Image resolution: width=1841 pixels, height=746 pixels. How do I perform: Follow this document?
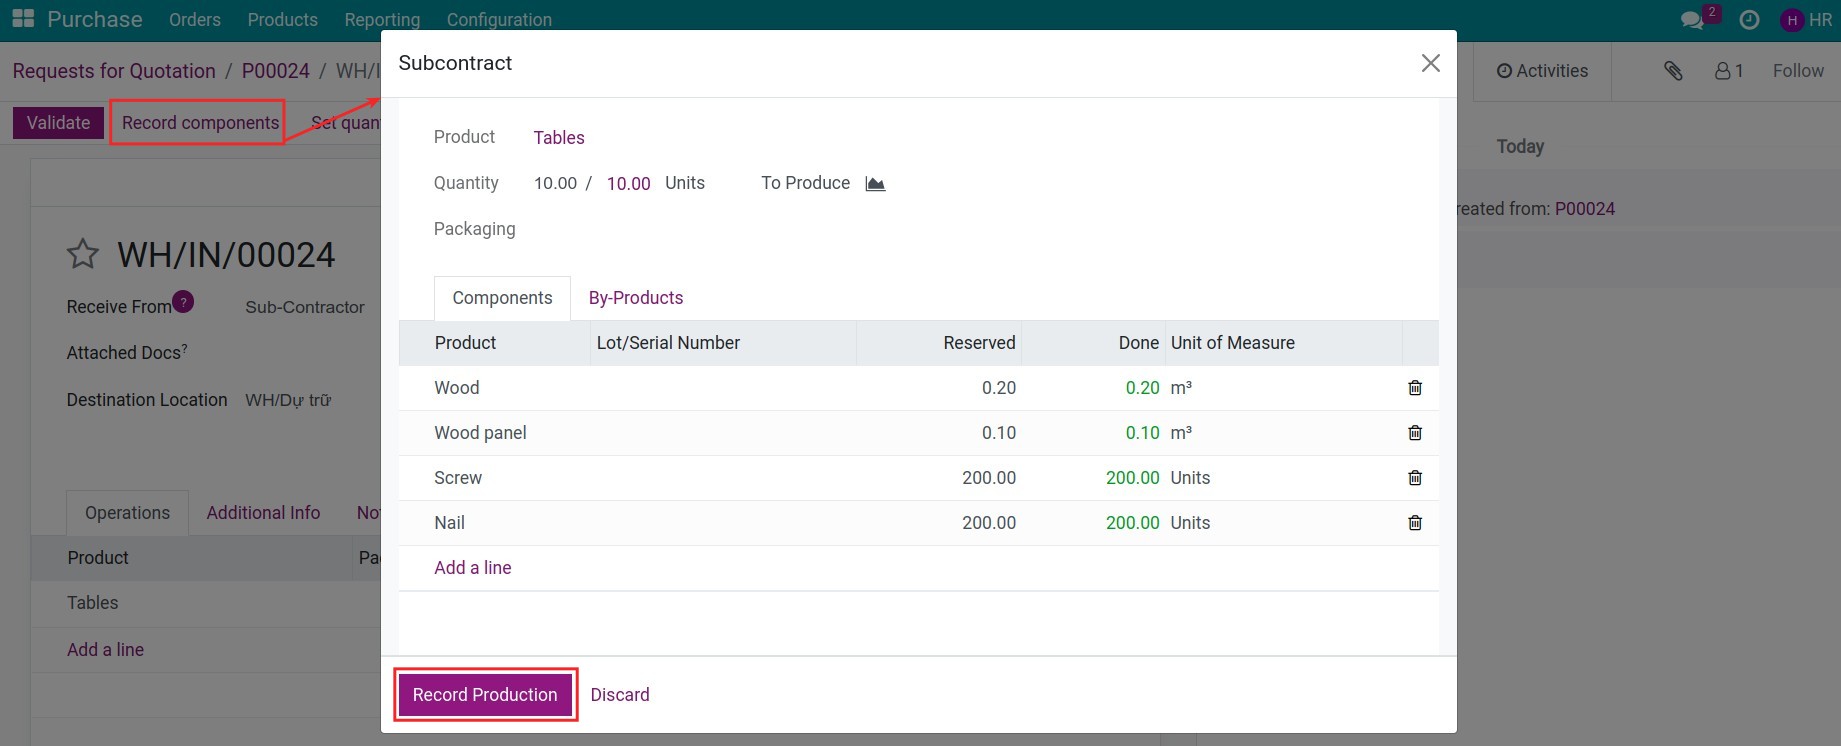click(1798, 71)
